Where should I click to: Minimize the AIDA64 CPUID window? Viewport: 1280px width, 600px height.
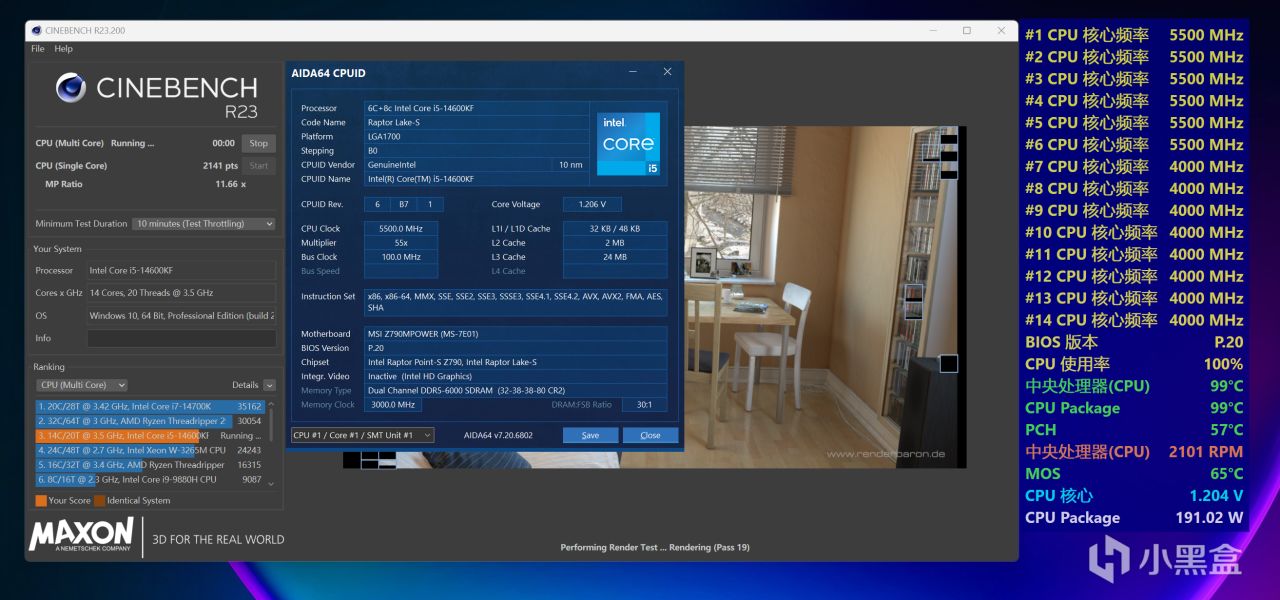pos(633,72)
